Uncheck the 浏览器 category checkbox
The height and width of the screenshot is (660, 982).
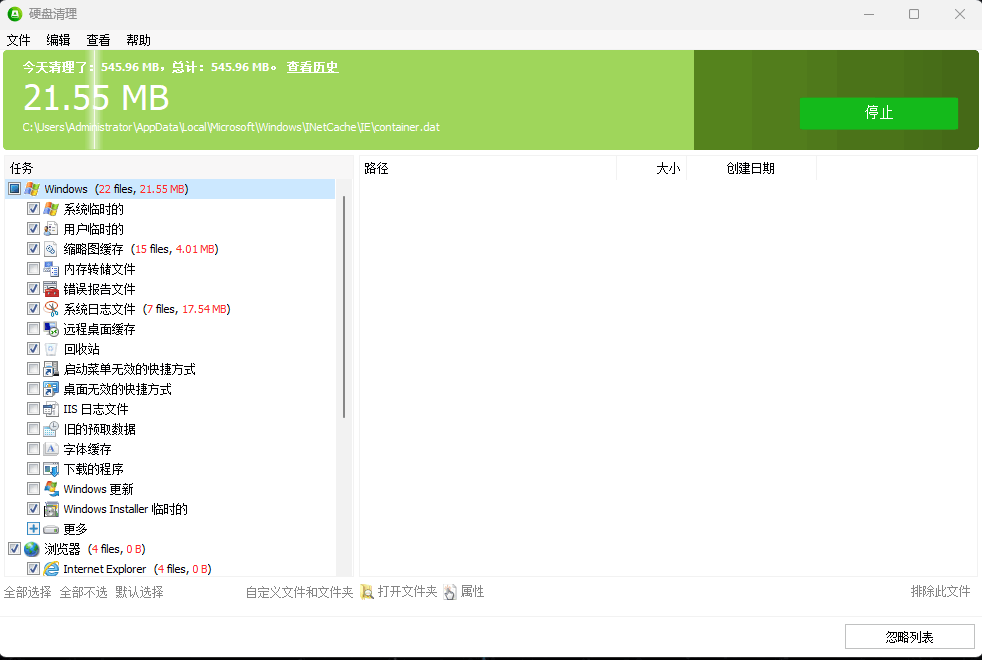coord(14,548)
